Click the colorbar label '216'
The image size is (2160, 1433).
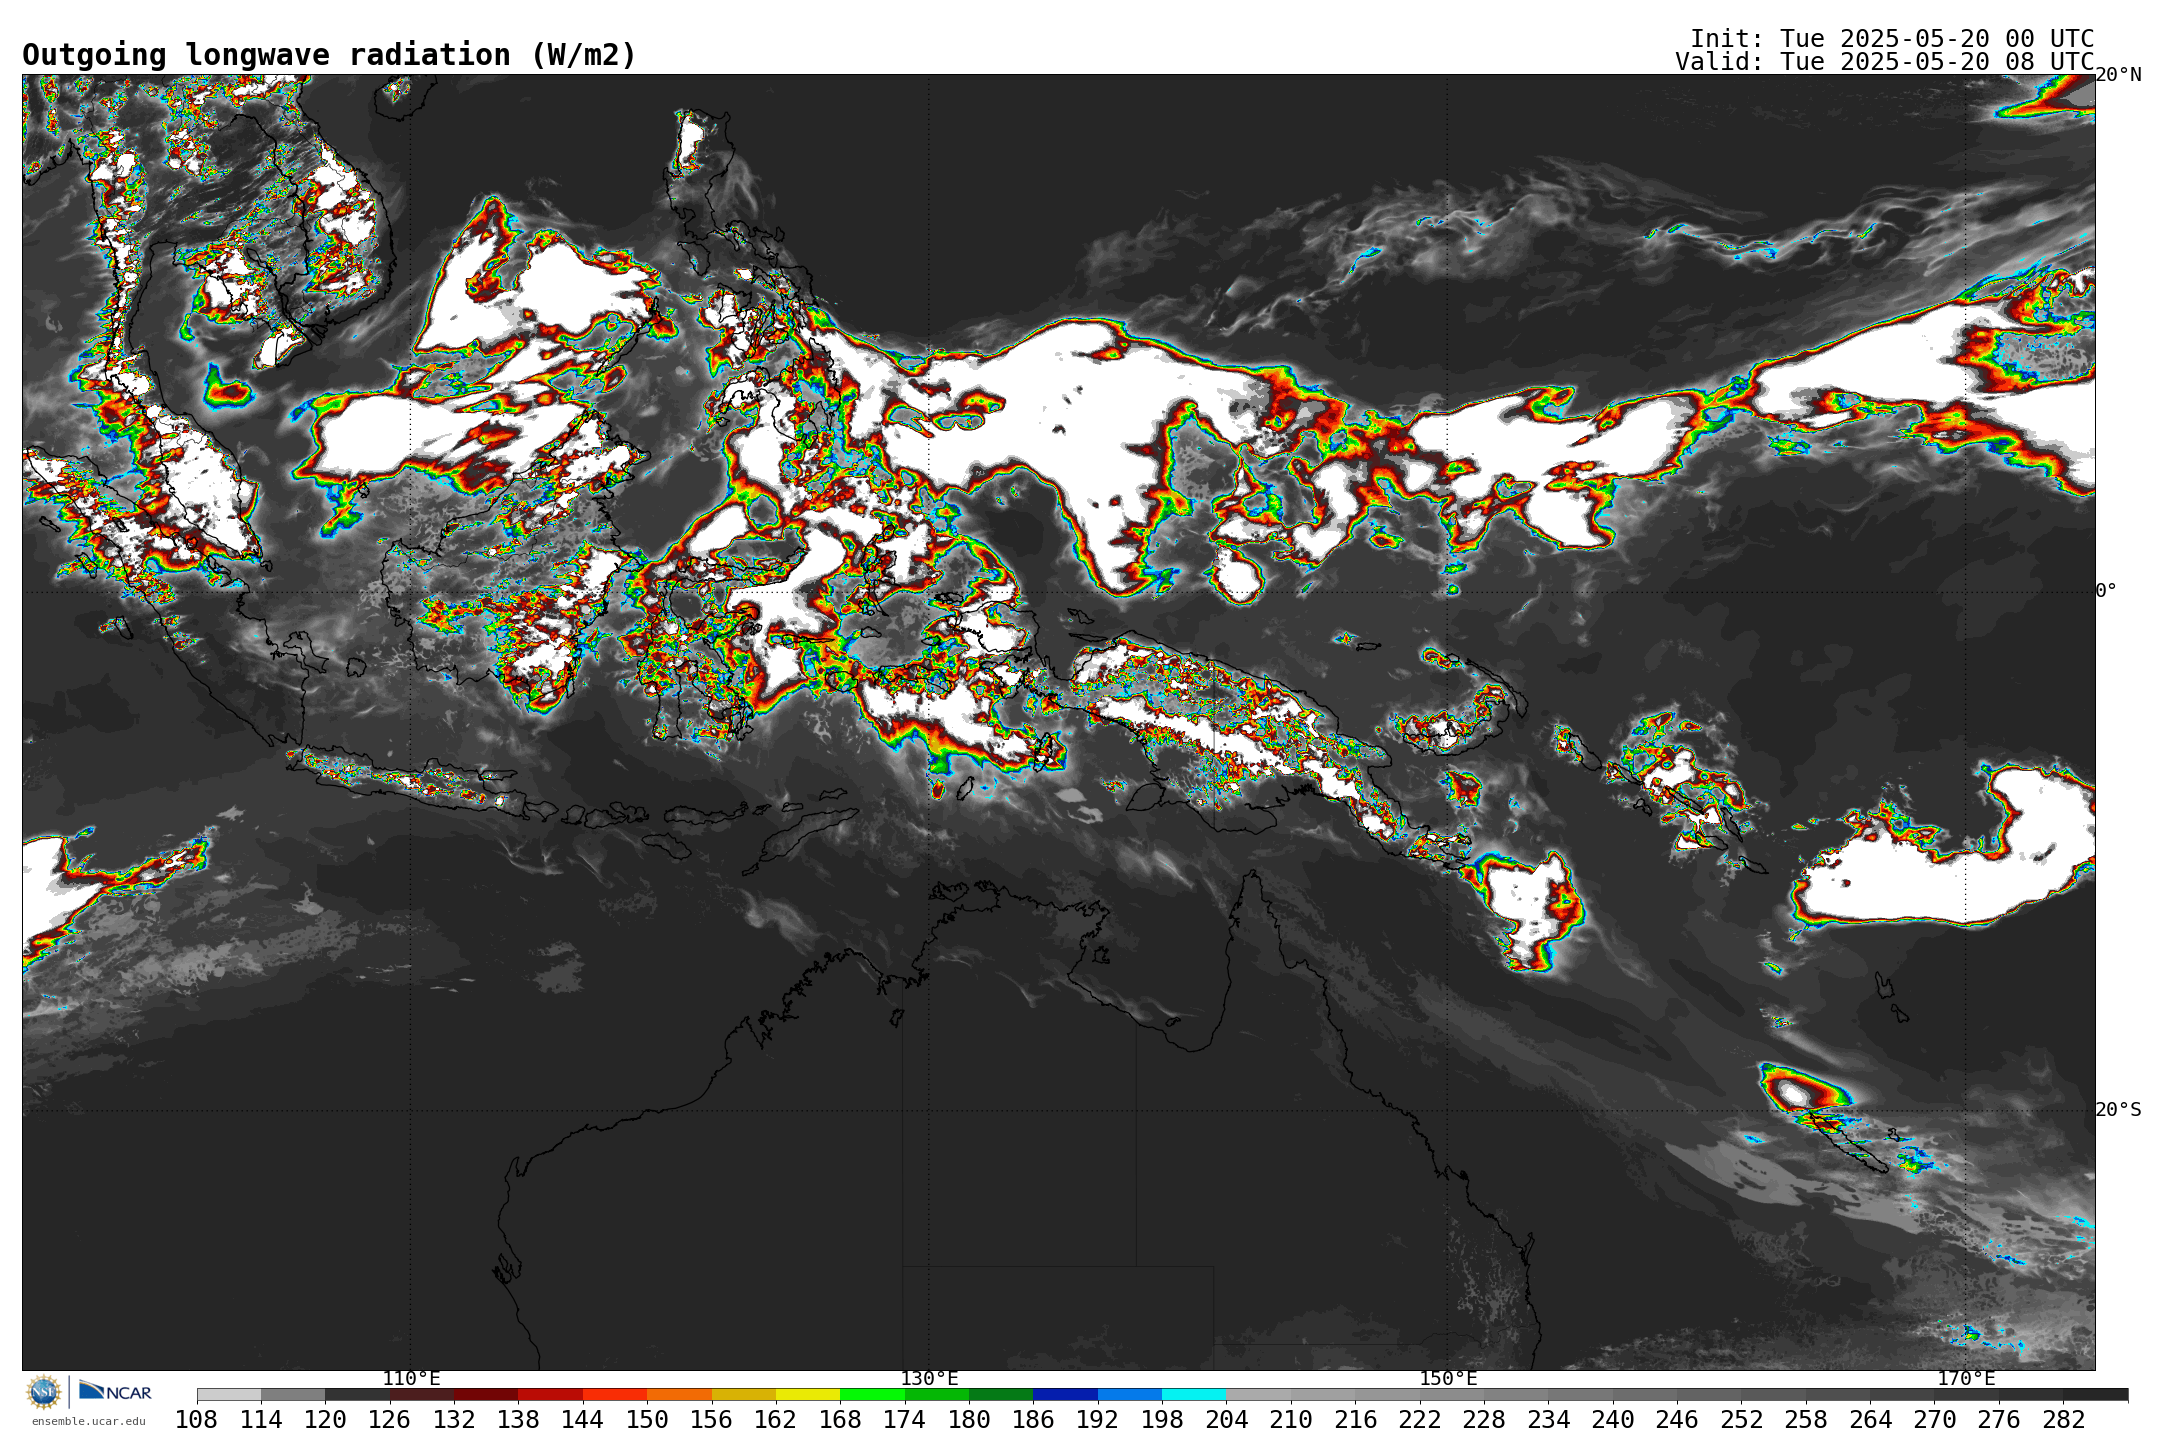coord(1355,1420)
